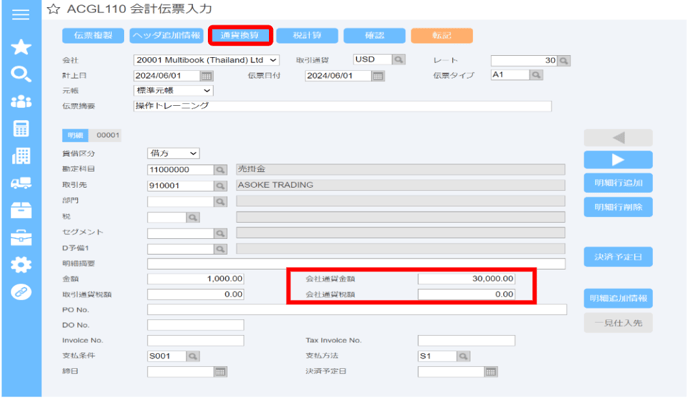
Task: Open lookup for 取引通貨 USD field
Action: tap(398, 59)
